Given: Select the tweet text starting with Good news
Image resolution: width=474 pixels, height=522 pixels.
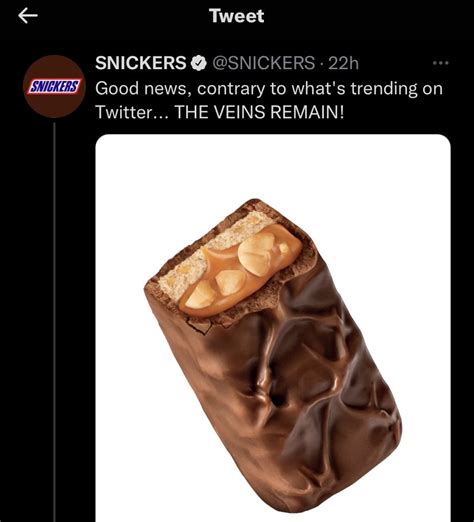Looking at the screenshot, I should coord(269,100).
